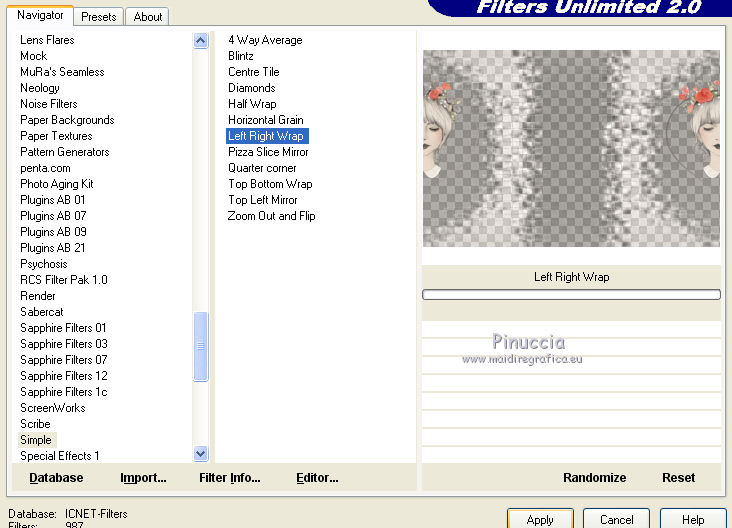Image resolution: width=732 pixels, height=528 pixels.
Task: Select Mock category
Action: click(x=34, y=56)
